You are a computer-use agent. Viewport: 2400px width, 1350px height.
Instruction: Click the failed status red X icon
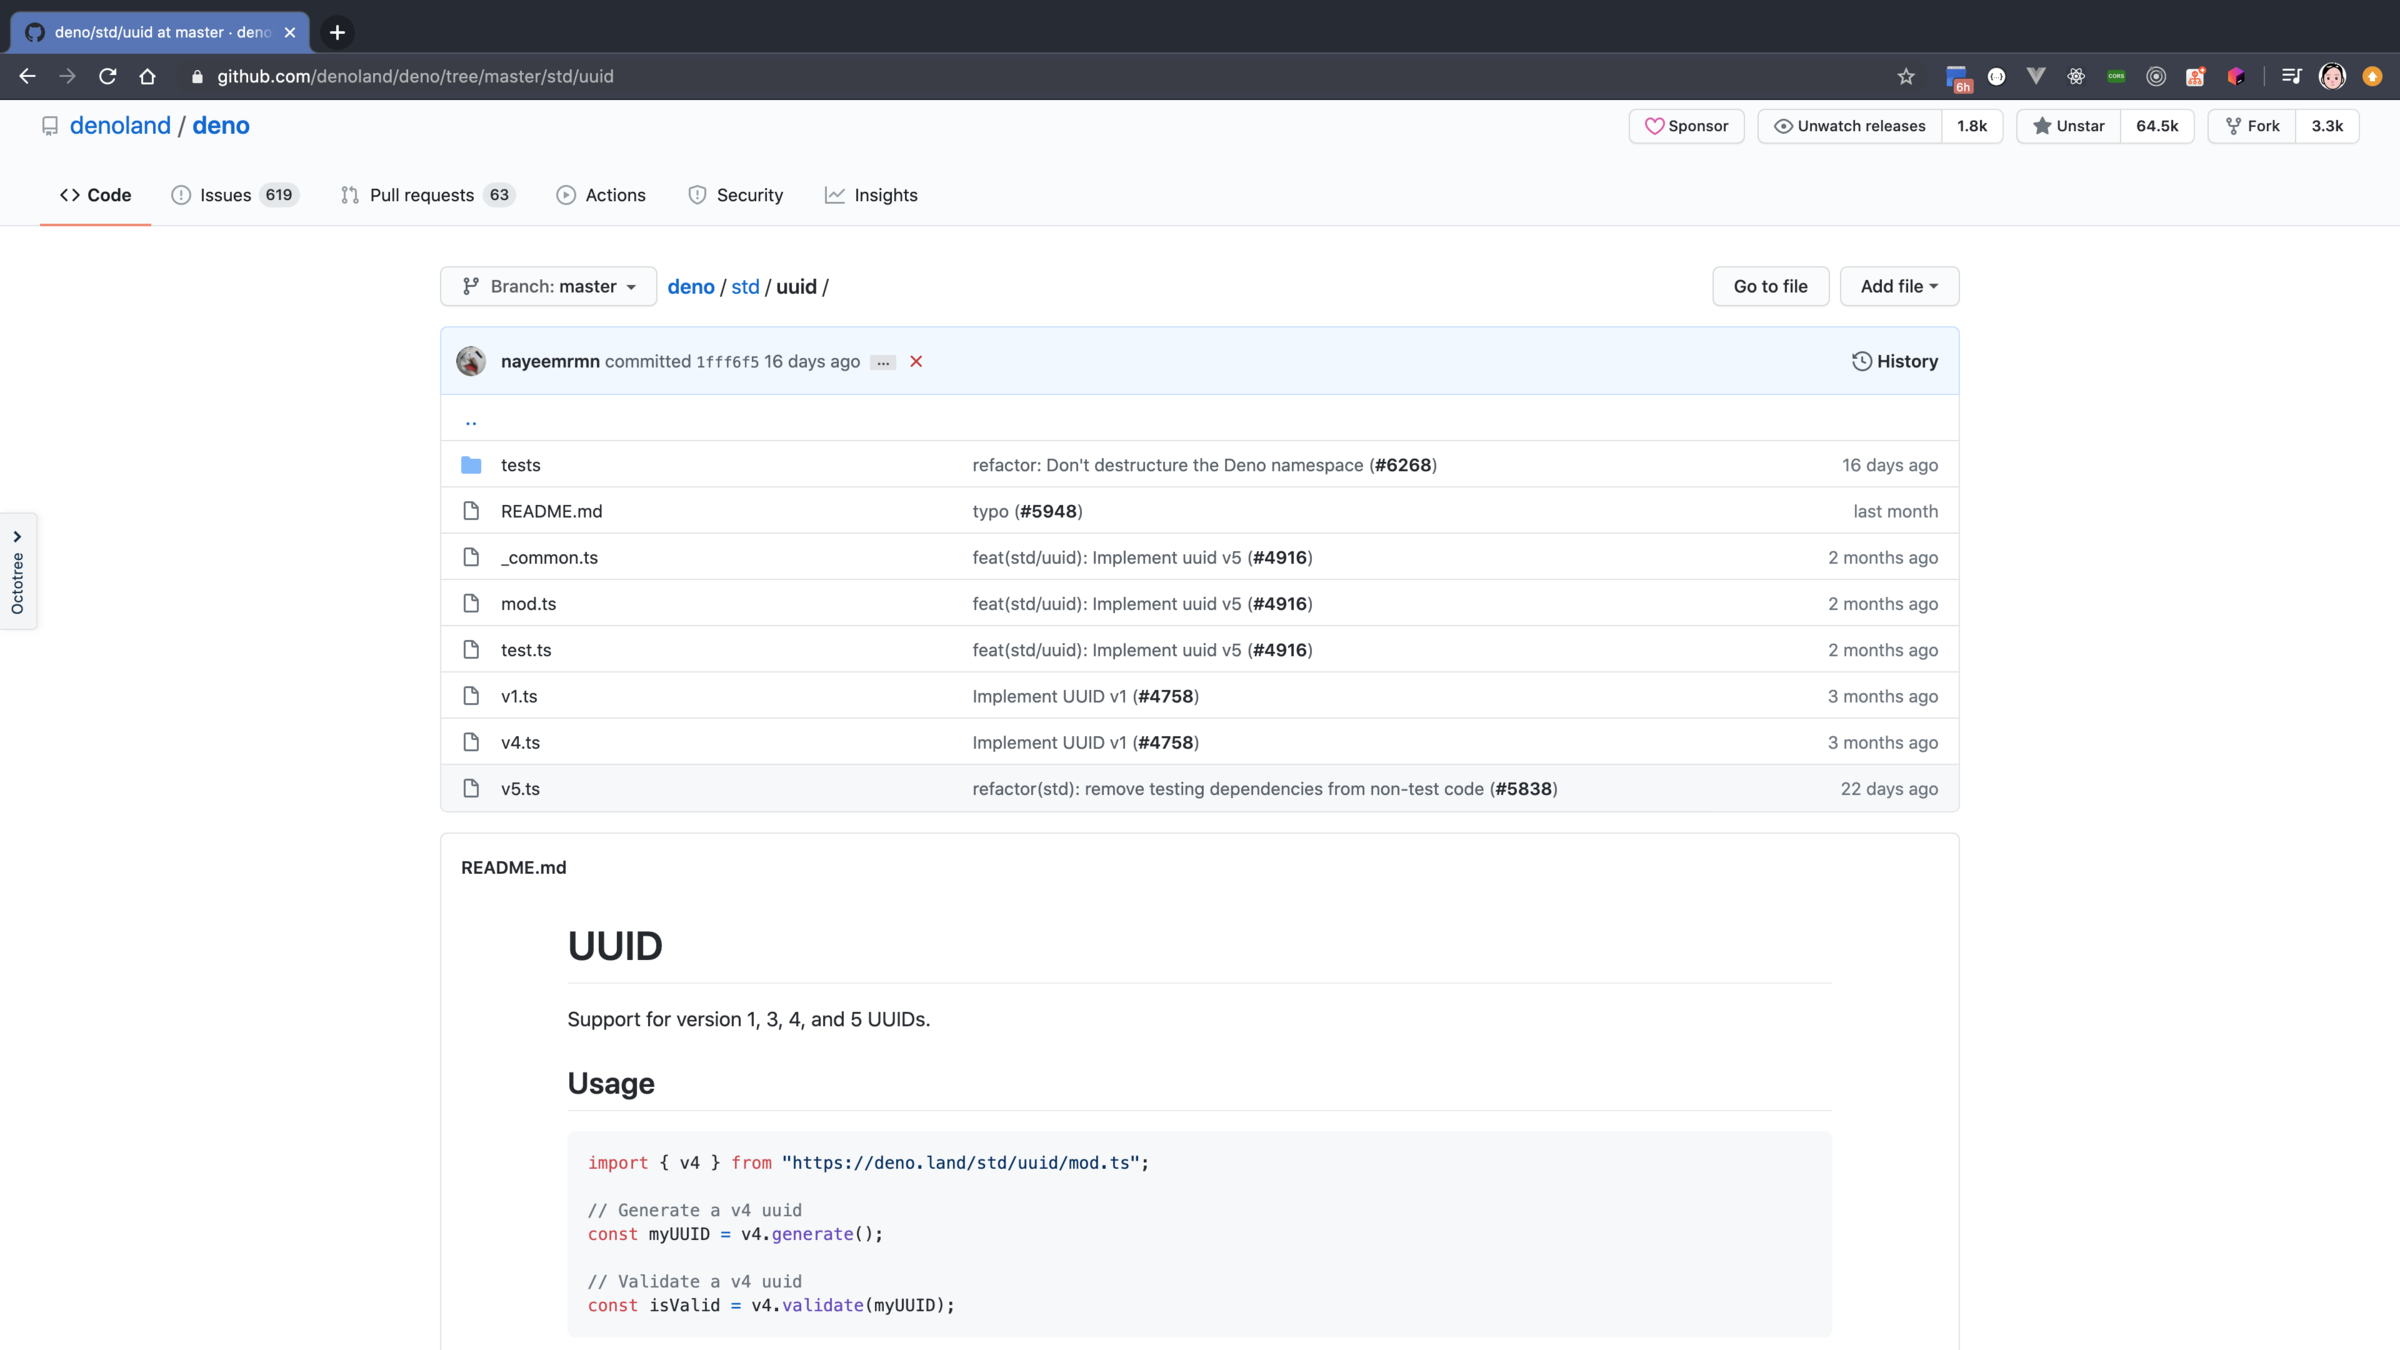(x=916, y=362)
